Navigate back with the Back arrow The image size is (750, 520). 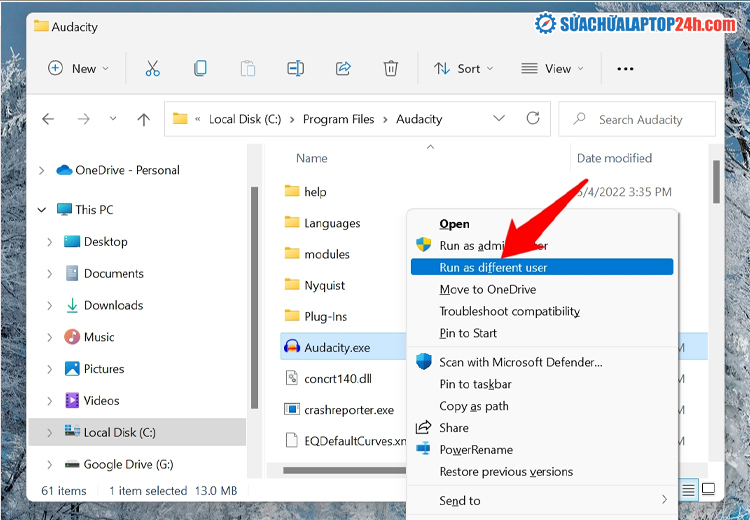pyautogui.click(x=48, y=119)
